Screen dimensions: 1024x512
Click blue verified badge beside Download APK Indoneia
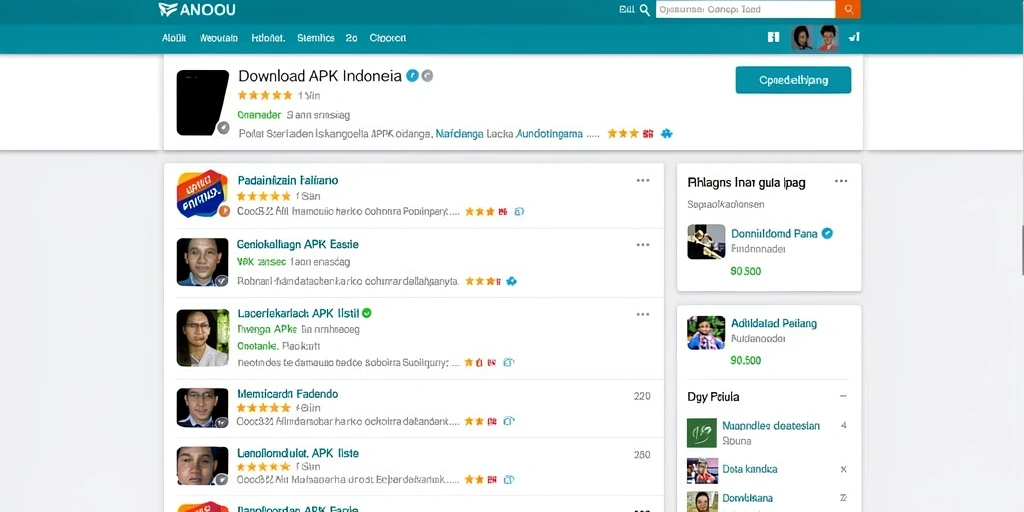pos(412,76)
